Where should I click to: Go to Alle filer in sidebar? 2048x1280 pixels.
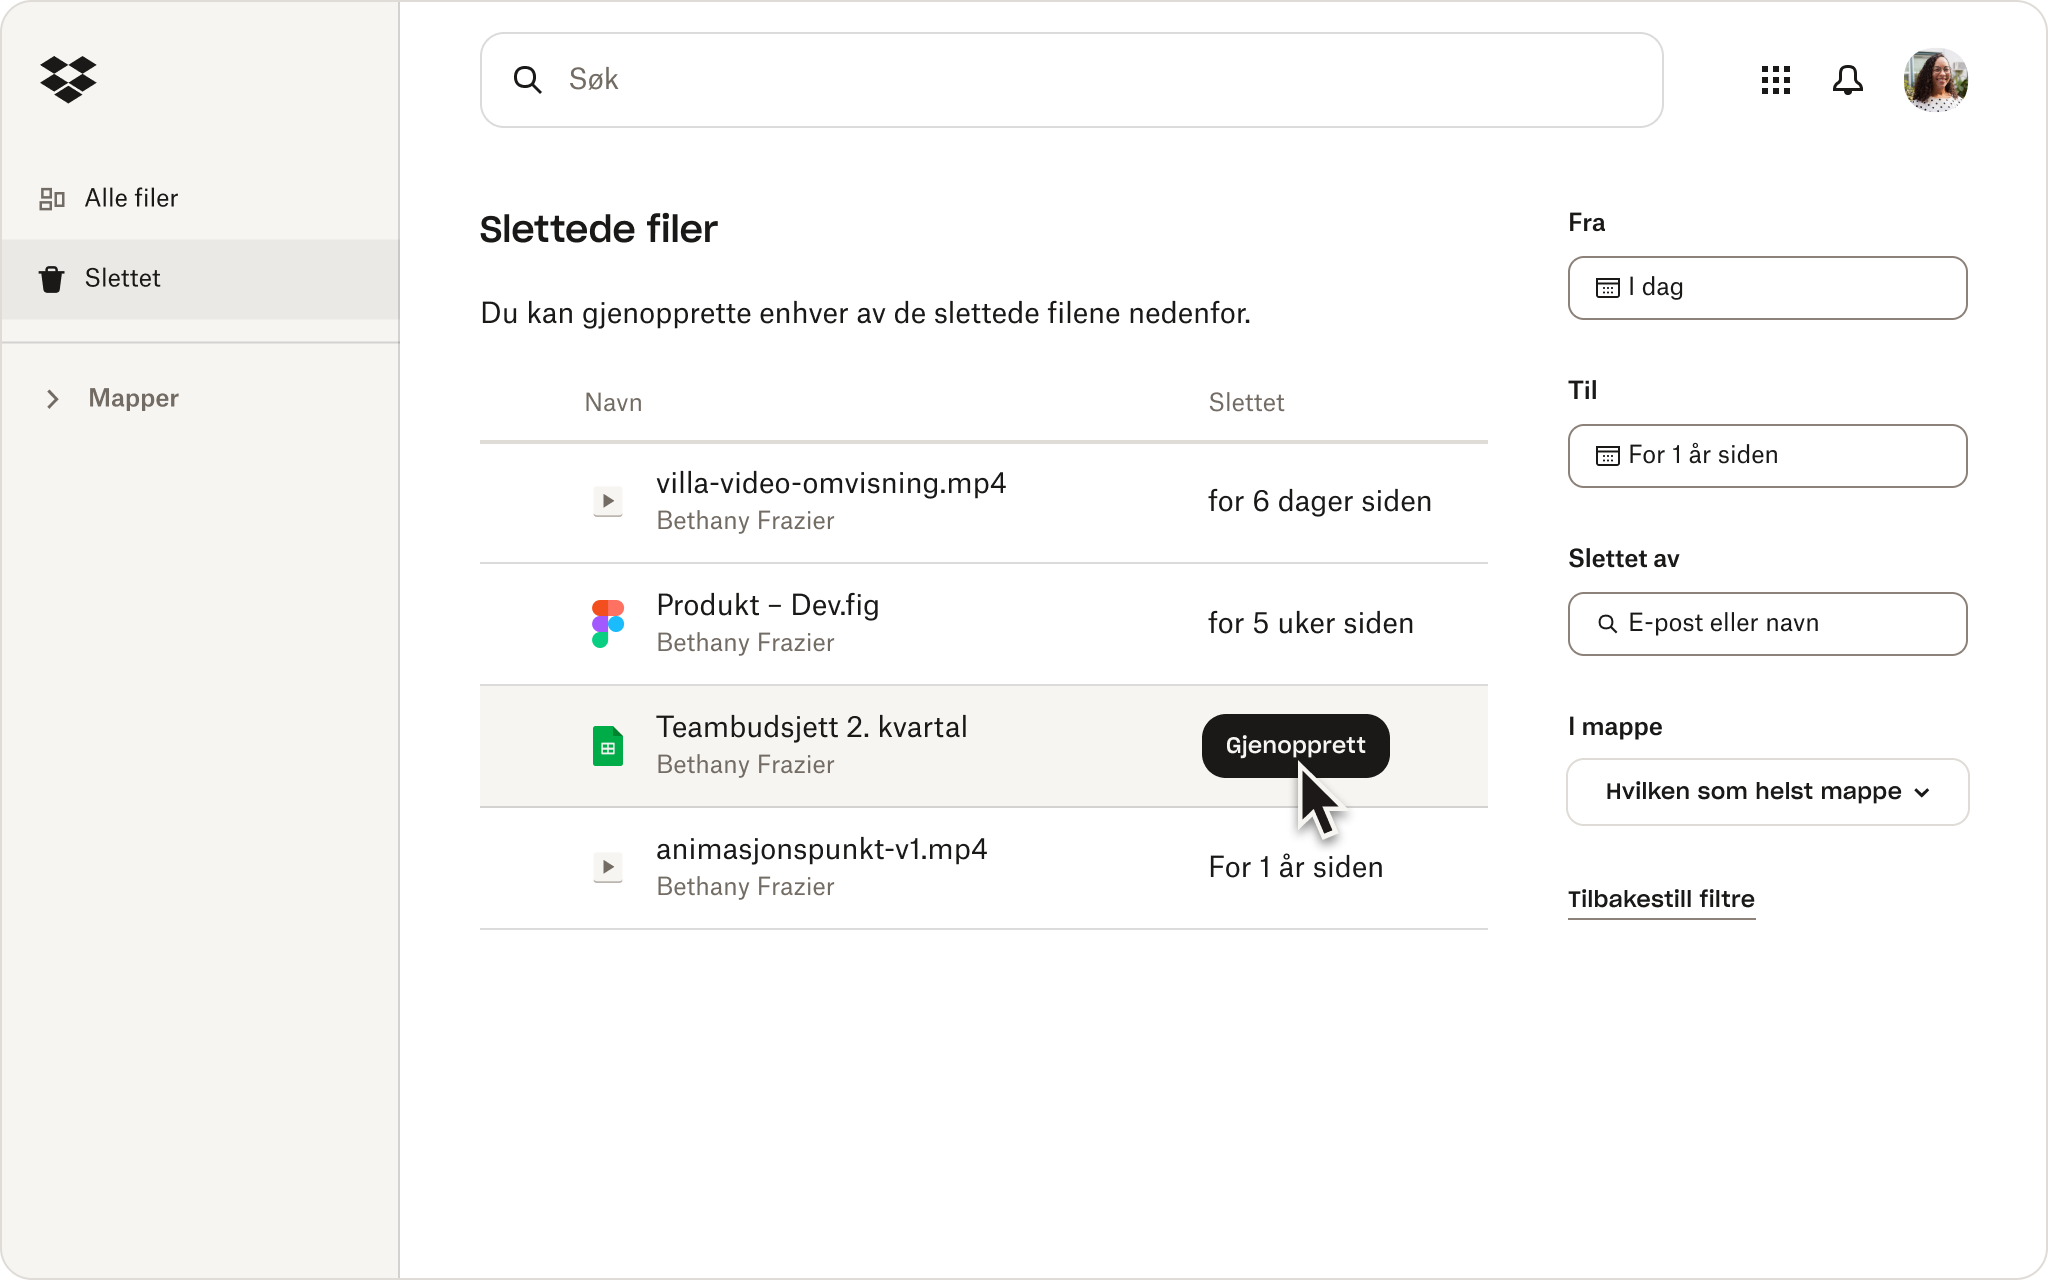(x=200, y=199)
